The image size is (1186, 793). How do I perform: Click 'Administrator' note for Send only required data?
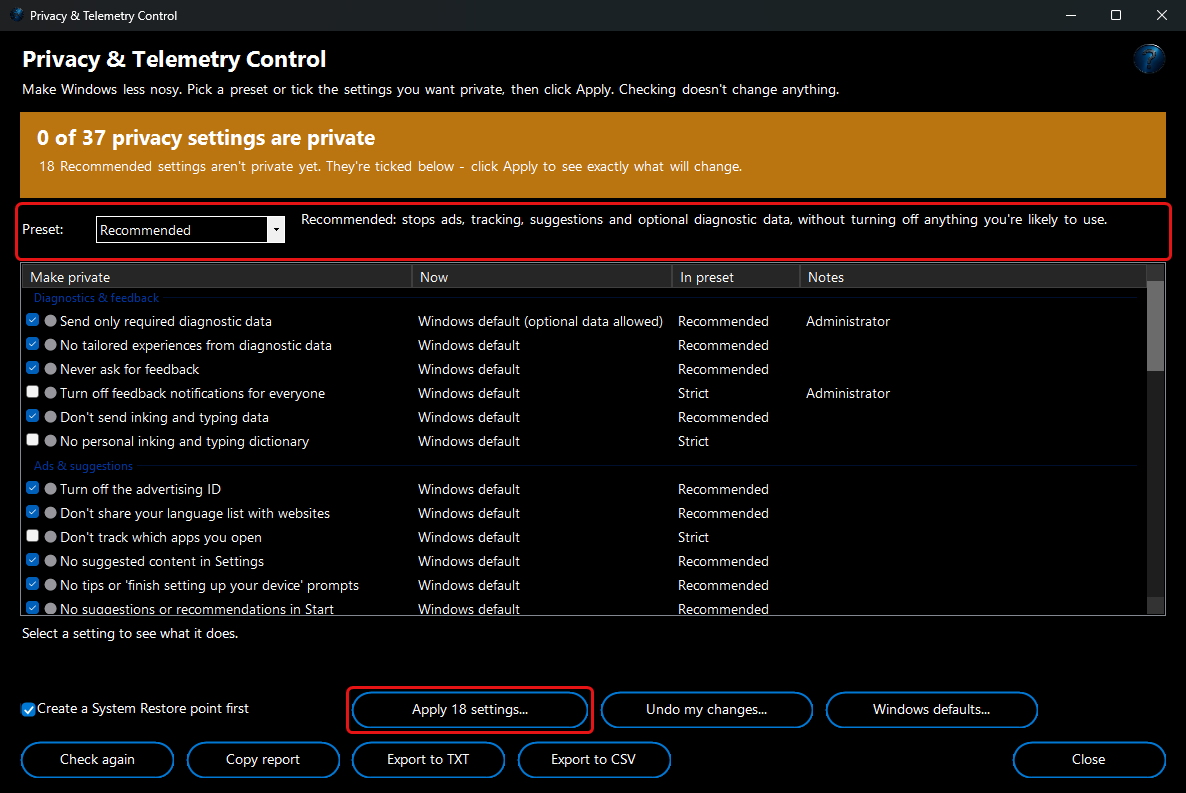pyautogui.click(x=848, y=322)
